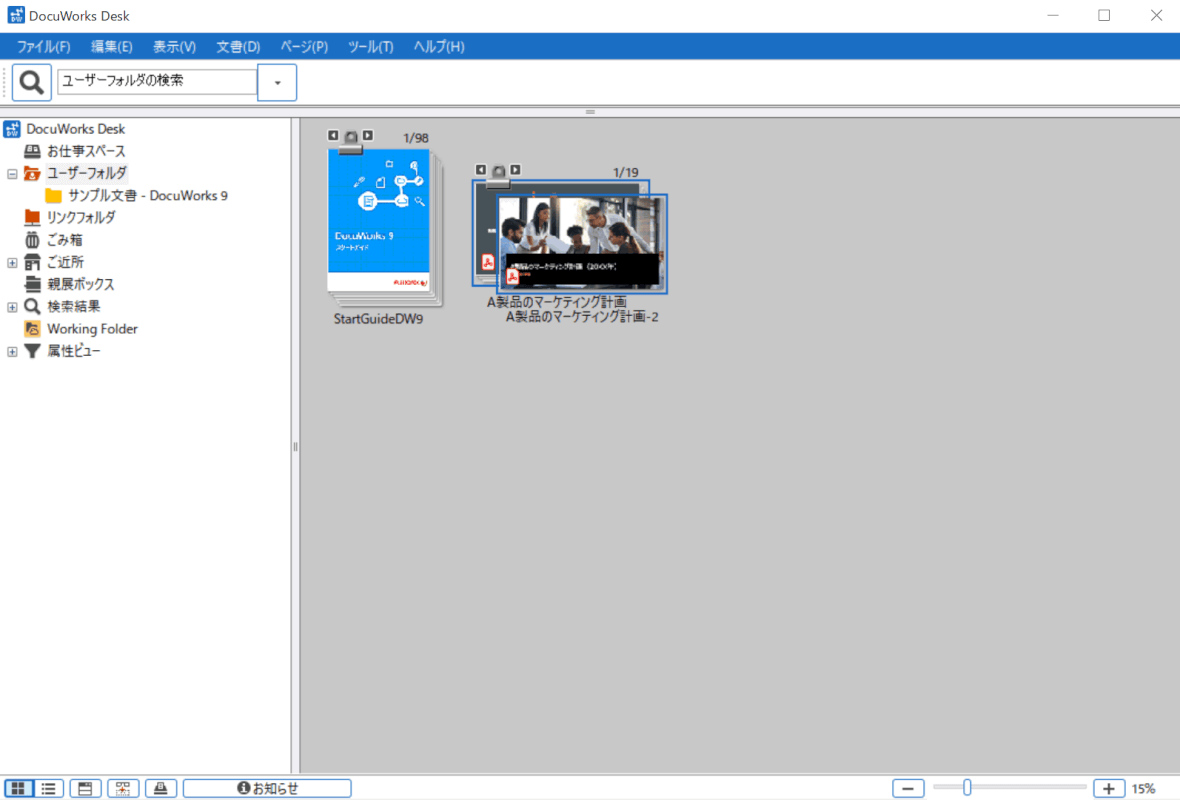Image resolution: width=1180 pixels, height=800 pixels.
Task: Go to next page on StartGuideDW9 thumbnail
Action: pyautogui.click(x=368, y=135)
